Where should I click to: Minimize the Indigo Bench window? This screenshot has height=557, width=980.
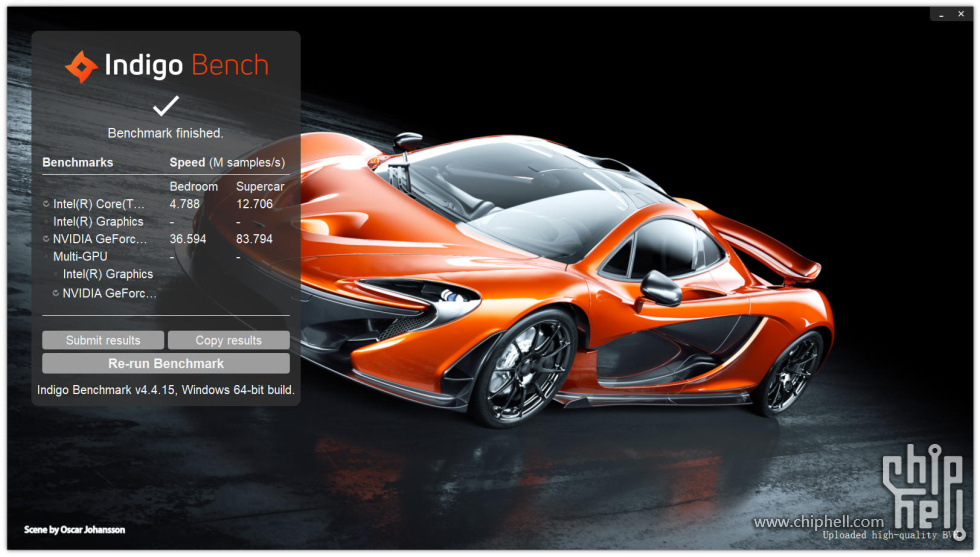(x=941, y=14)
